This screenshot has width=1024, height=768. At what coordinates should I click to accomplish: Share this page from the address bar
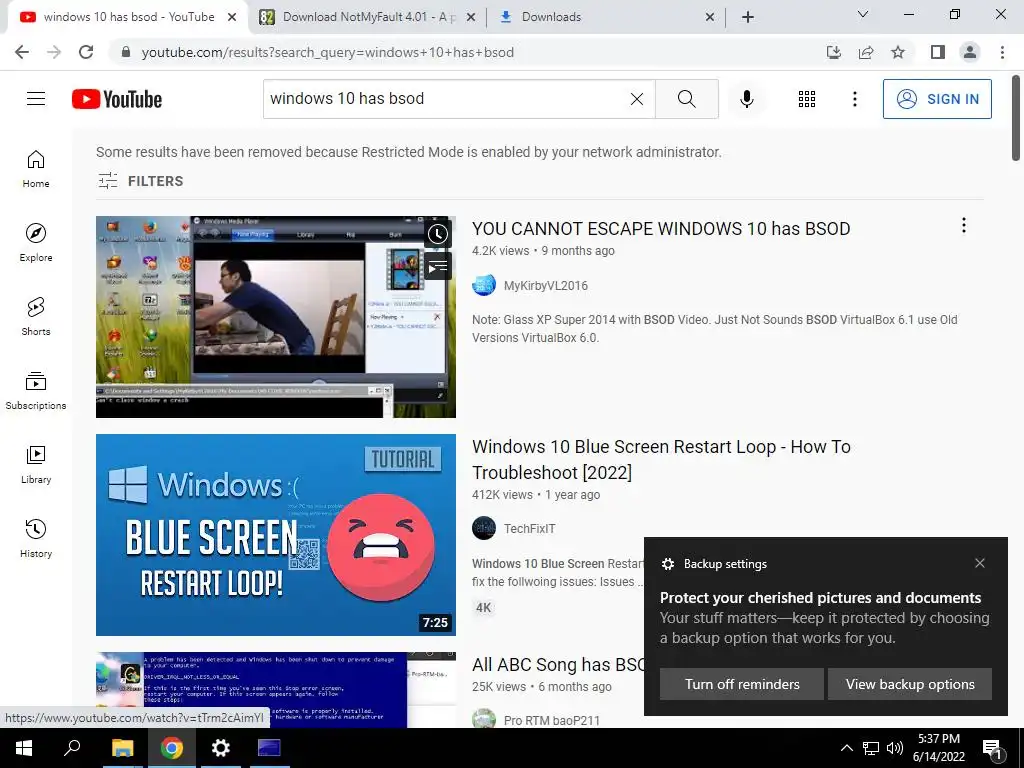pyautogui.click(x=866, y=52)
